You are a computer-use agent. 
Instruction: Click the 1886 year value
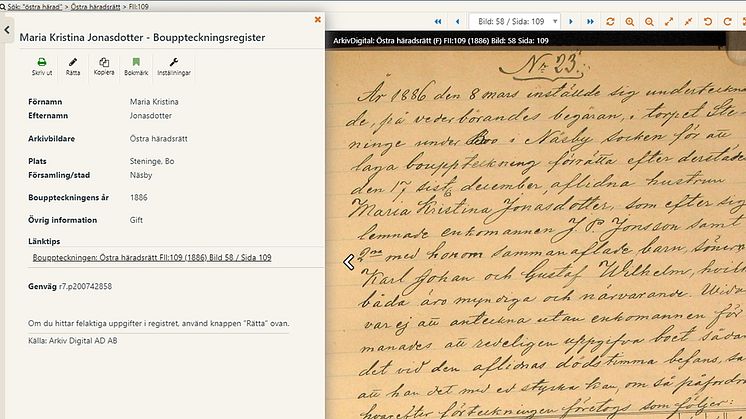138,197
